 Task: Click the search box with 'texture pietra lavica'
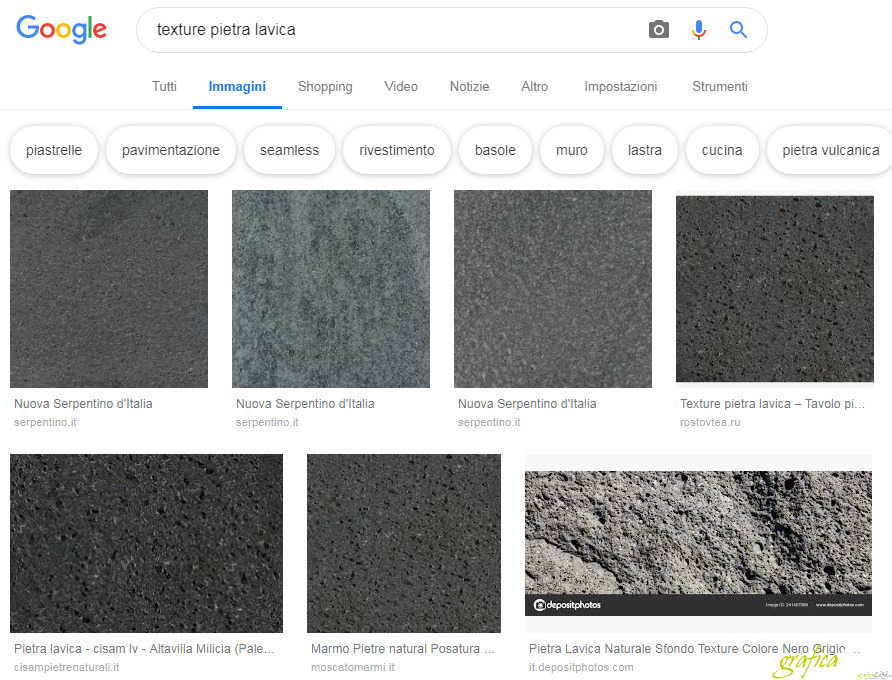coord(390,30)
